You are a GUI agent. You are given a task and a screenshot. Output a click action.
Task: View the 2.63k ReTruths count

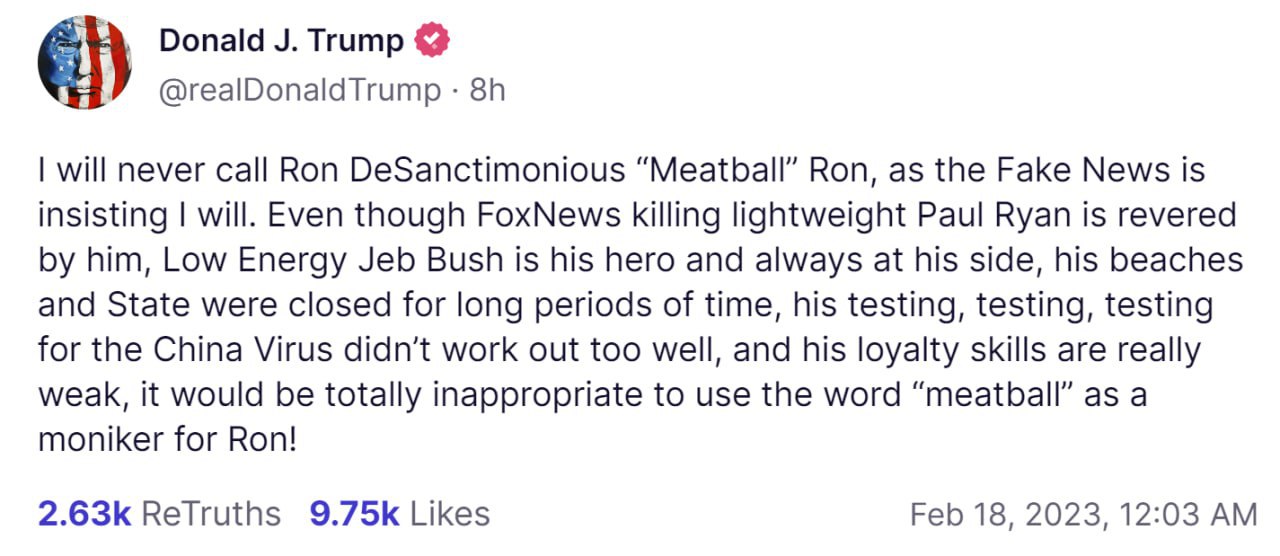84,513
